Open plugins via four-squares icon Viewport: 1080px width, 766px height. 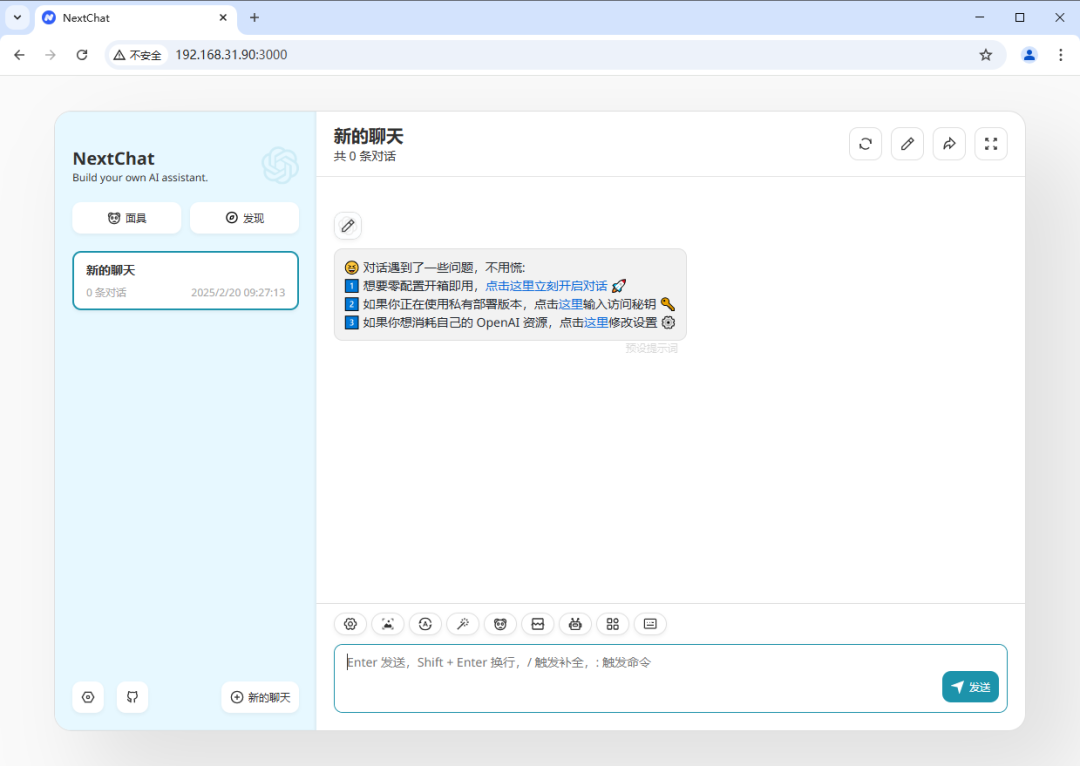612,624
